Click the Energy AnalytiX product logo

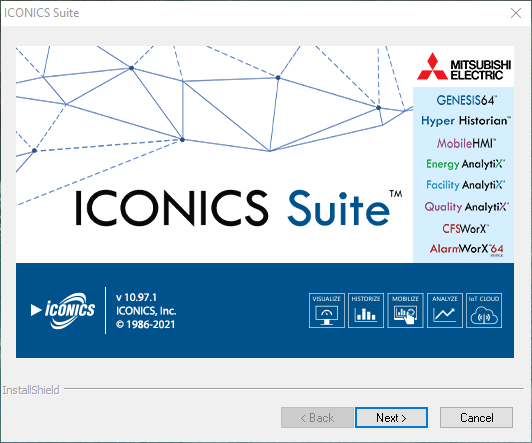pyautogui.click(x=466, y=164)
